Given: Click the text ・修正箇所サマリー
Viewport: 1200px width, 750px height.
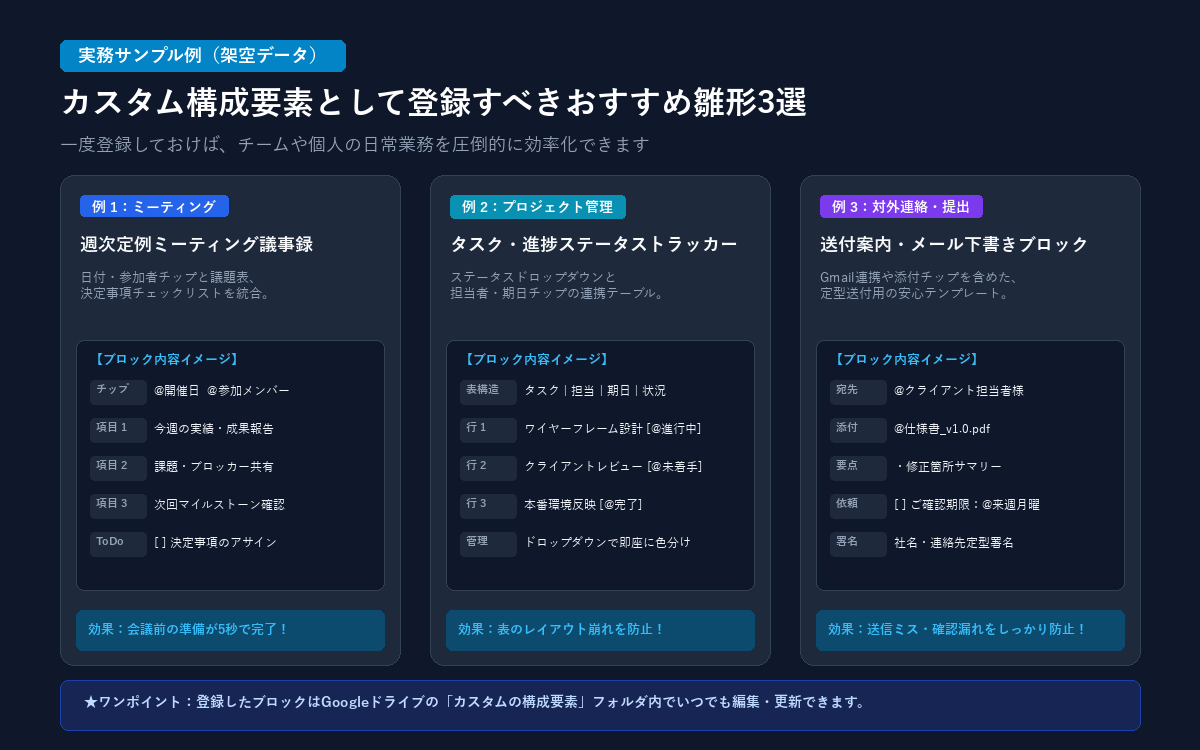Looking at the screenshot, I should click(948, 467).
